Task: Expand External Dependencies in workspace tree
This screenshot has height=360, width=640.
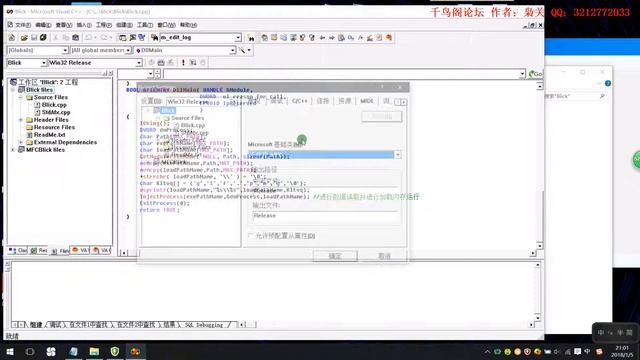Action: [21, 142]
